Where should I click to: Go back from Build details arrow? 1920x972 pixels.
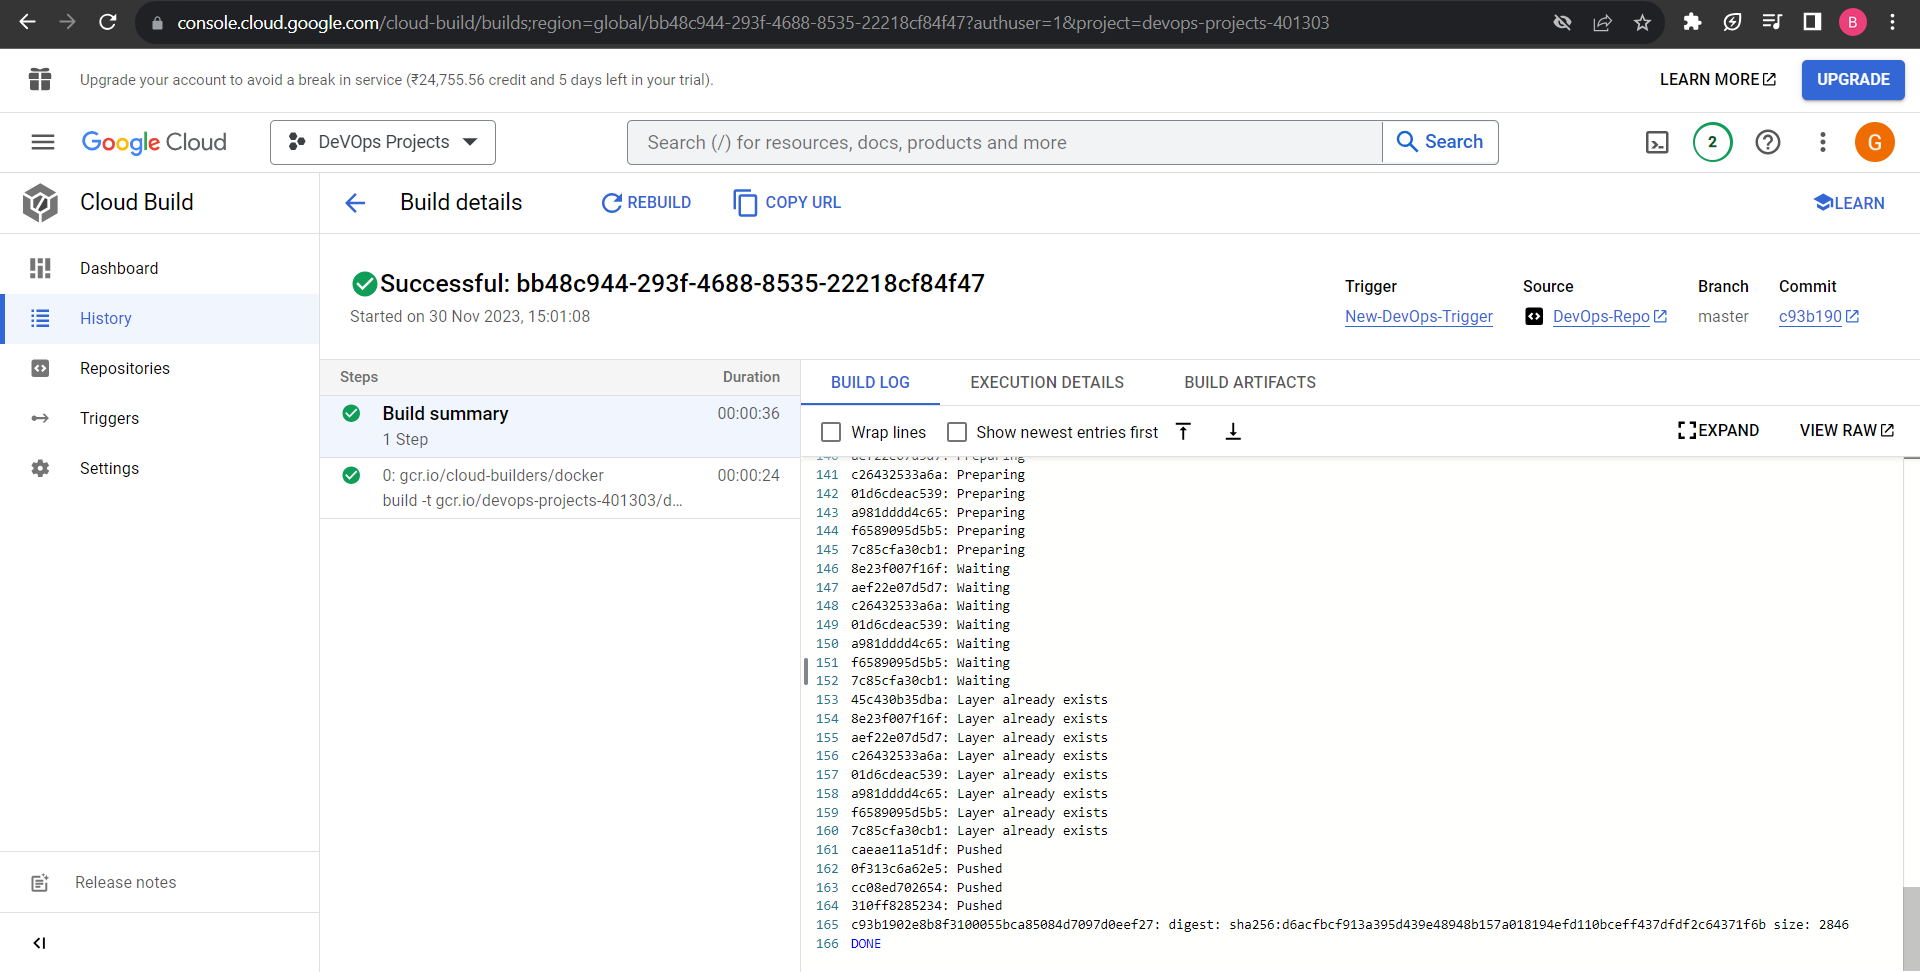point(355,203)
